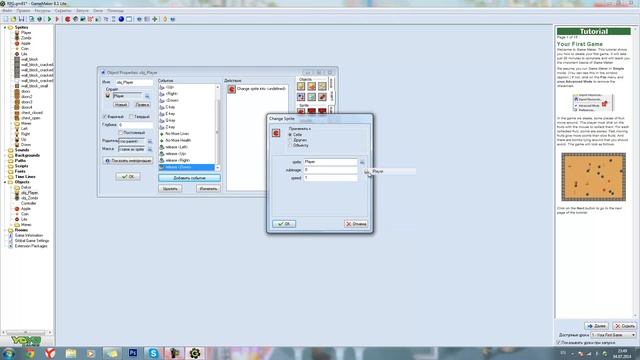The image size is (640, 360).
Task: Open Photoshop from the taskbar
Action: (133, 353)
